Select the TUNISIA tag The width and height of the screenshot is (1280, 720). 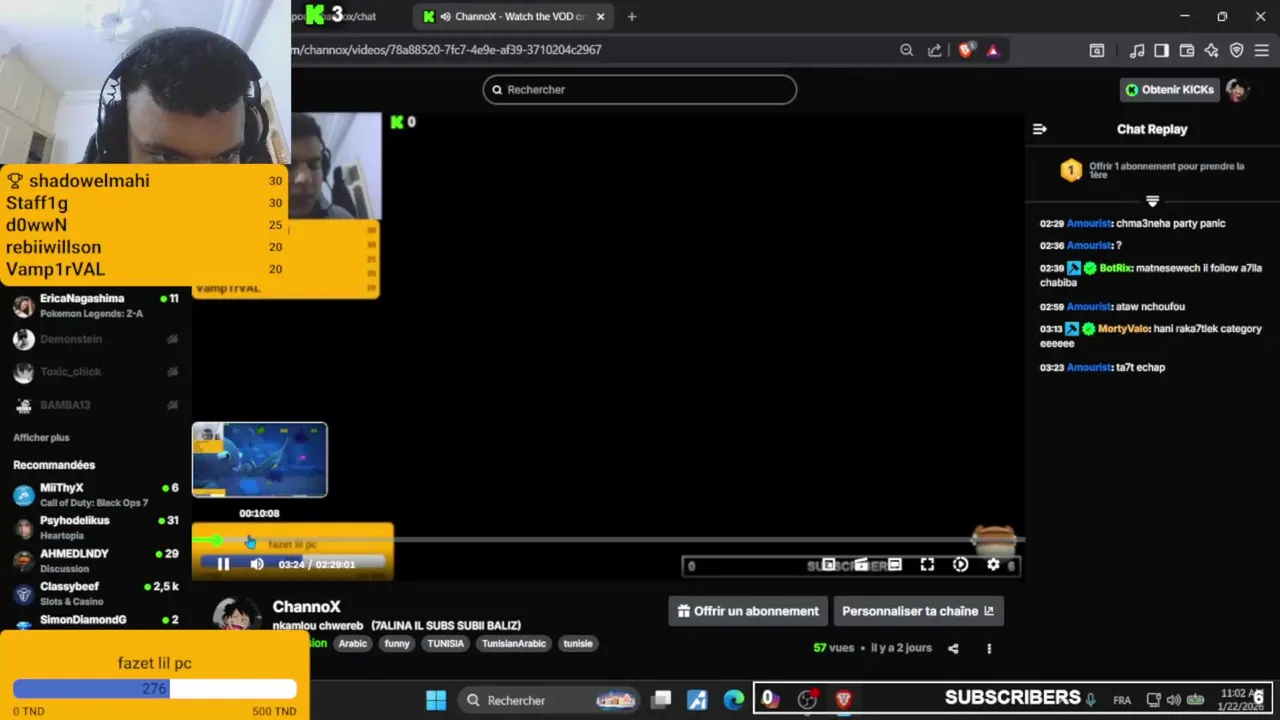click(445, 644)
